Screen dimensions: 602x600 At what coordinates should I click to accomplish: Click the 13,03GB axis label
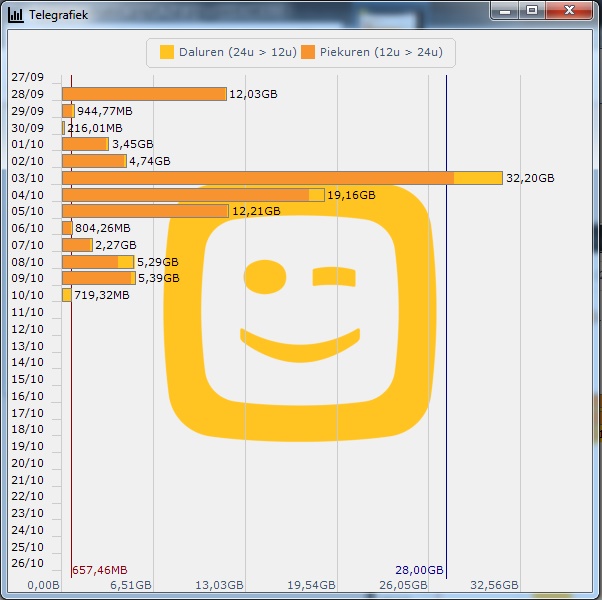[219, 585]
